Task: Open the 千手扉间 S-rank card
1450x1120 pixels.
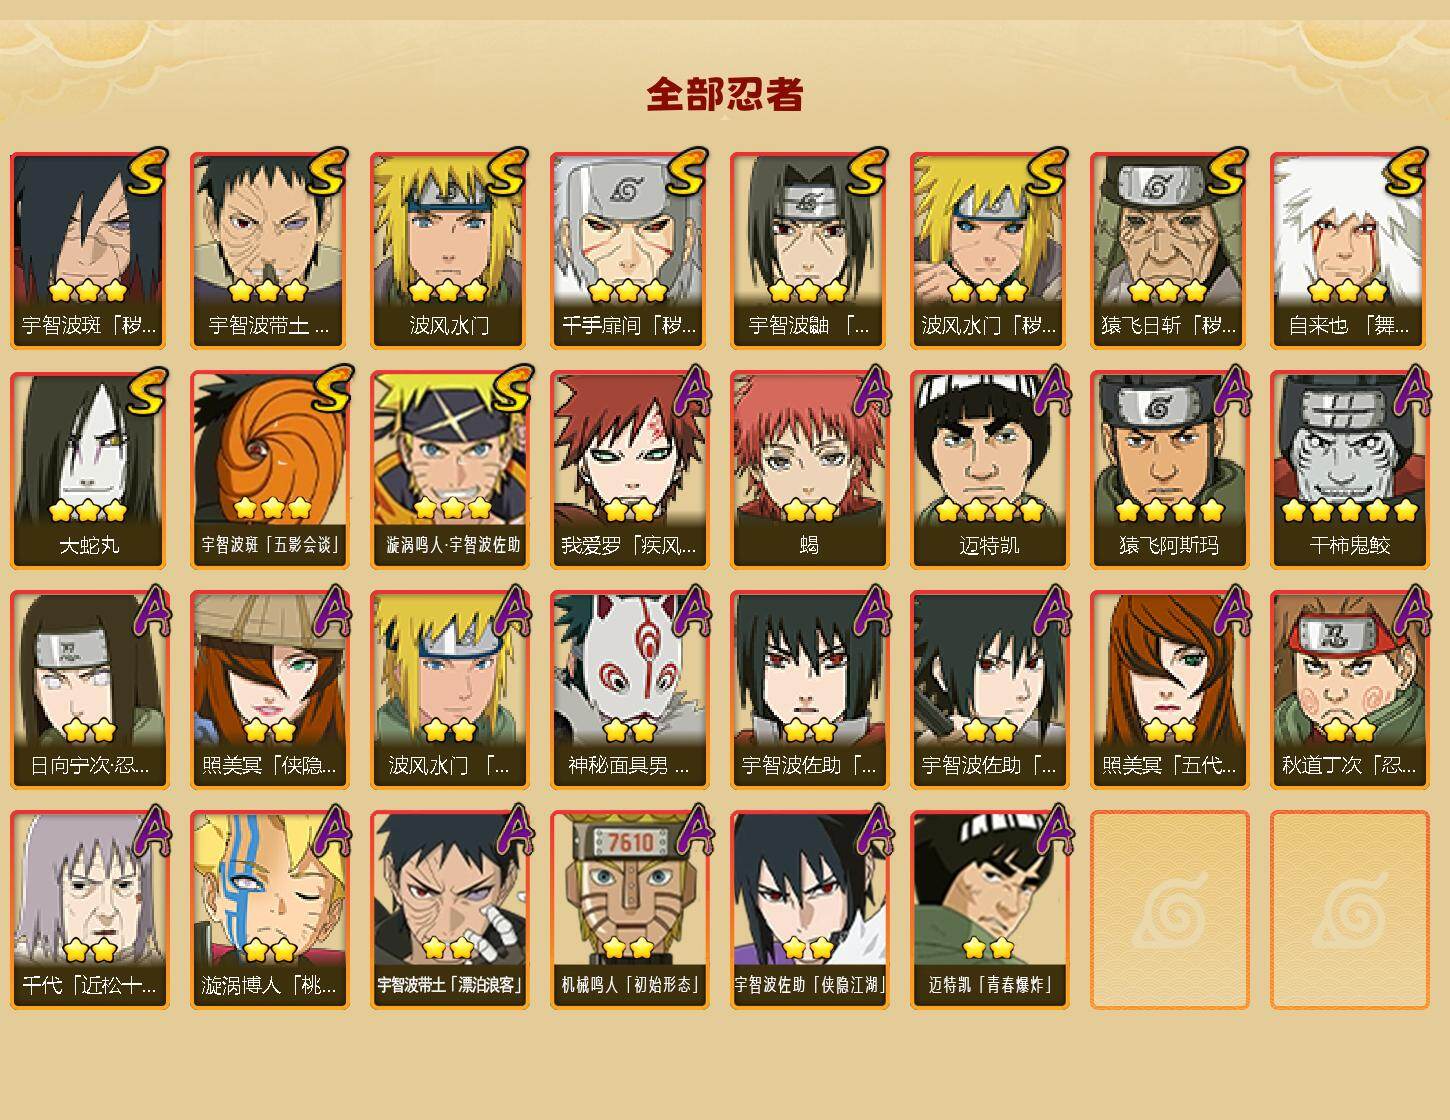Action: coord(630,250)
